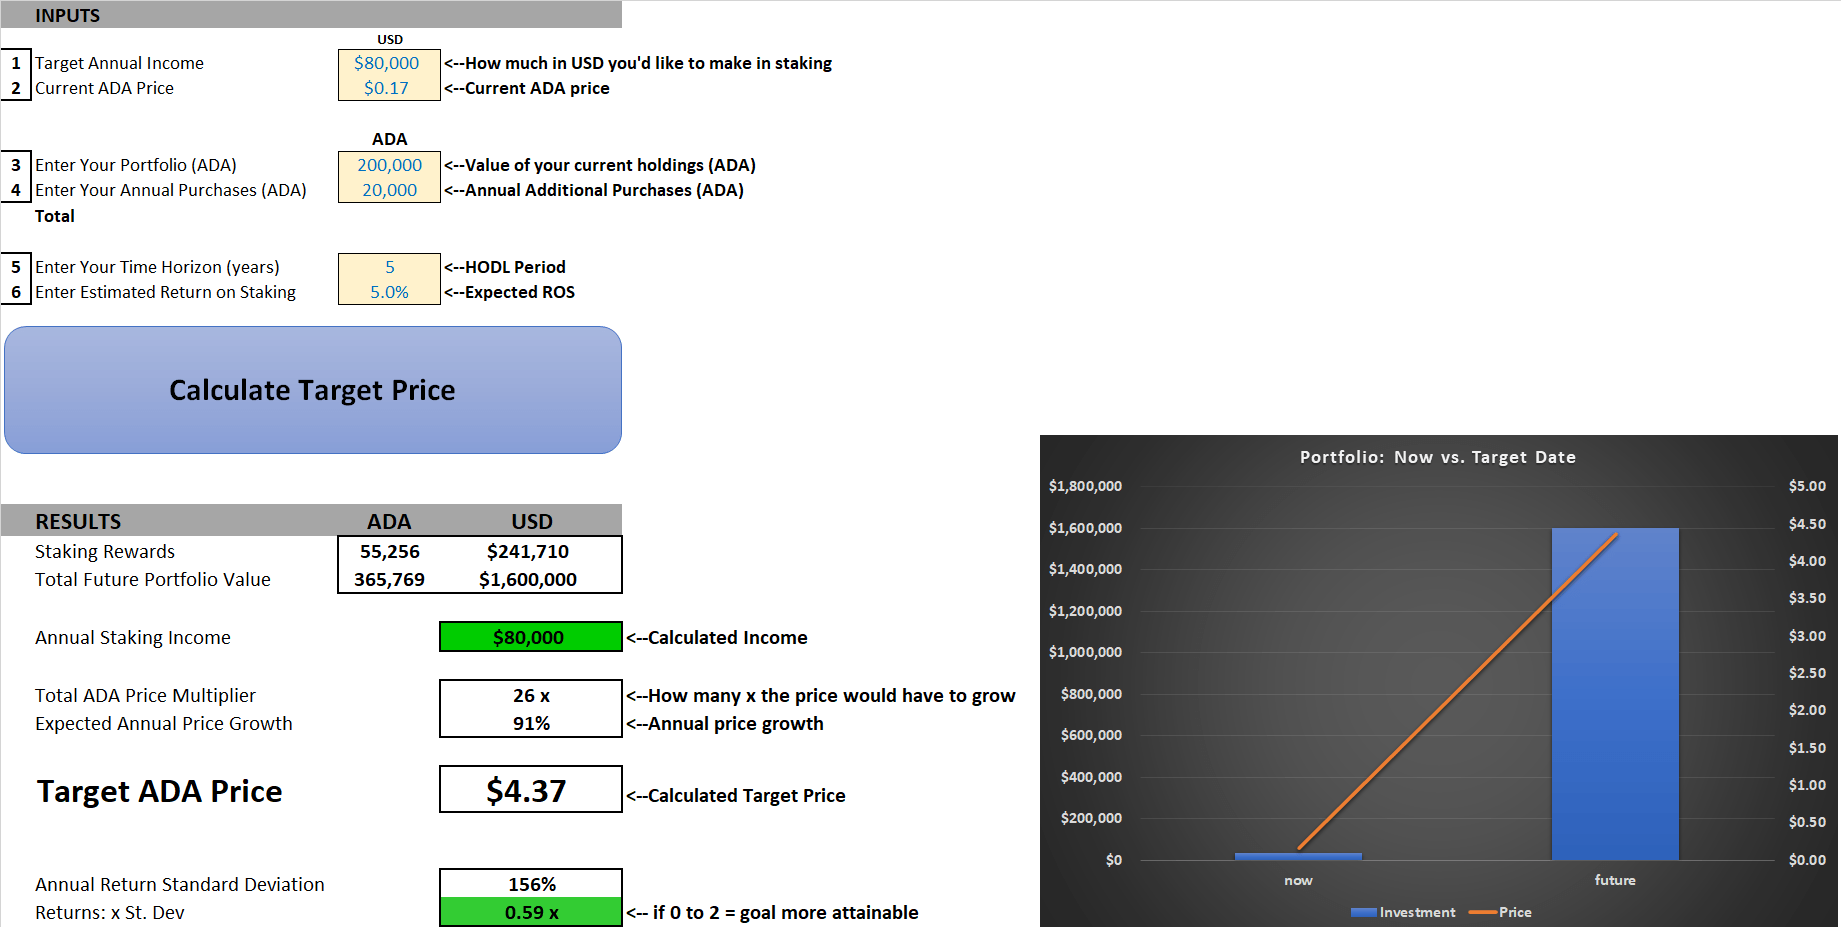Viewport: 1841px width, 927px height.
Task: Click the $1,800,000 left axis label
Action: point(1085,486)
